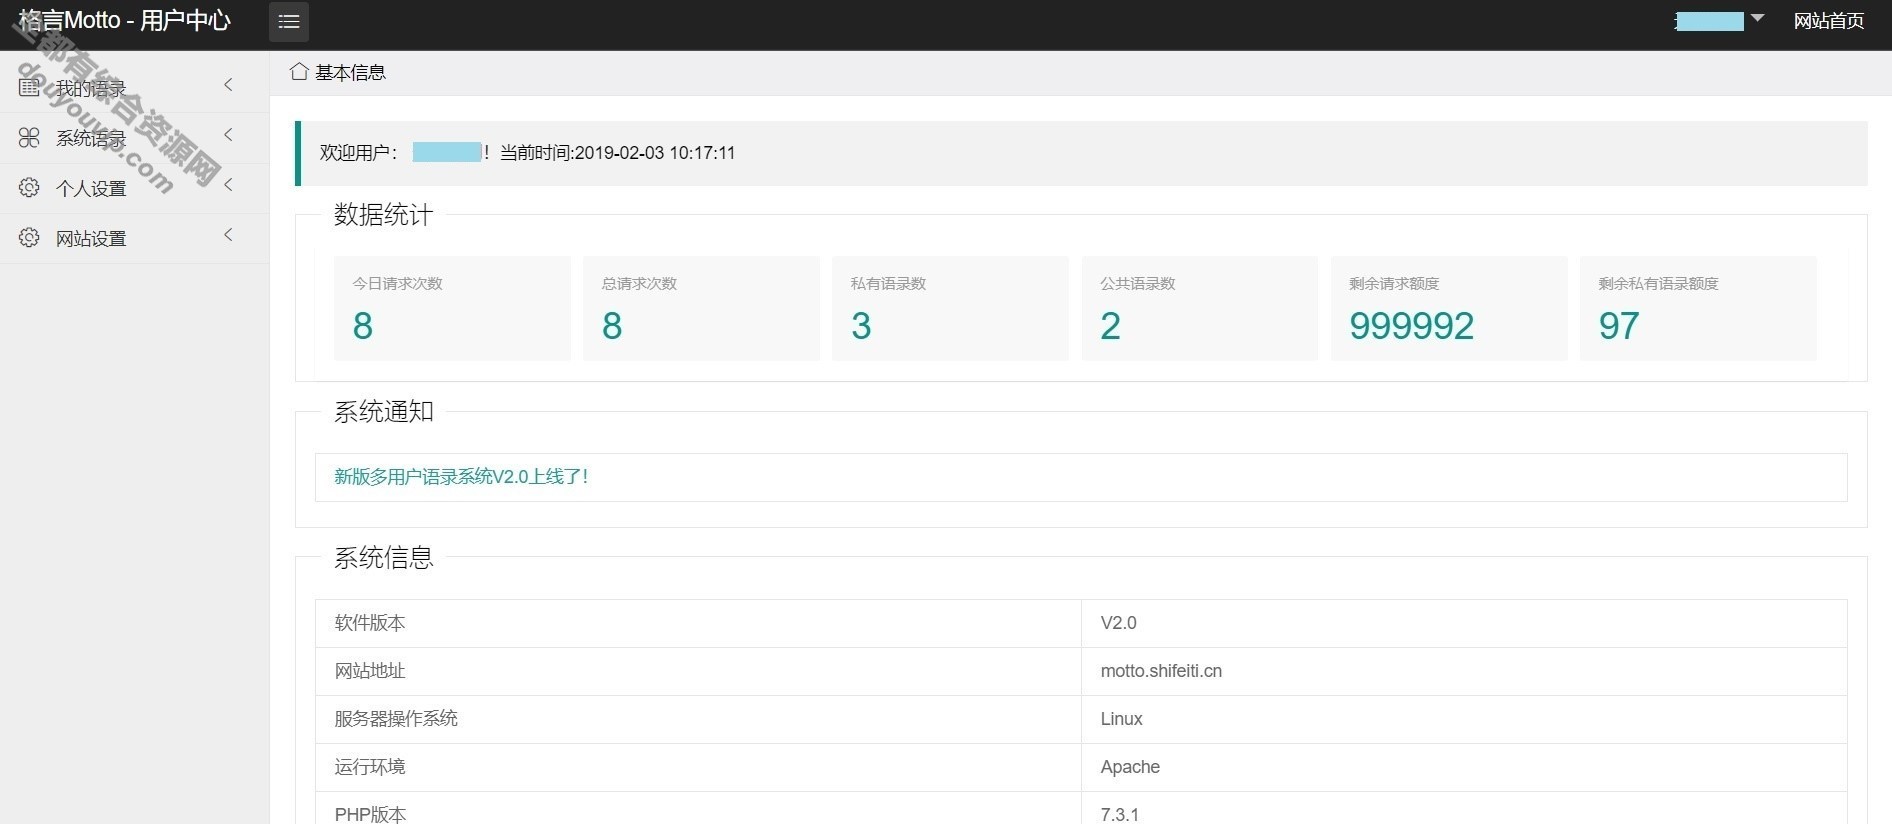Click the Apache value cell
1892x824 pixels.
point(1464,767)
